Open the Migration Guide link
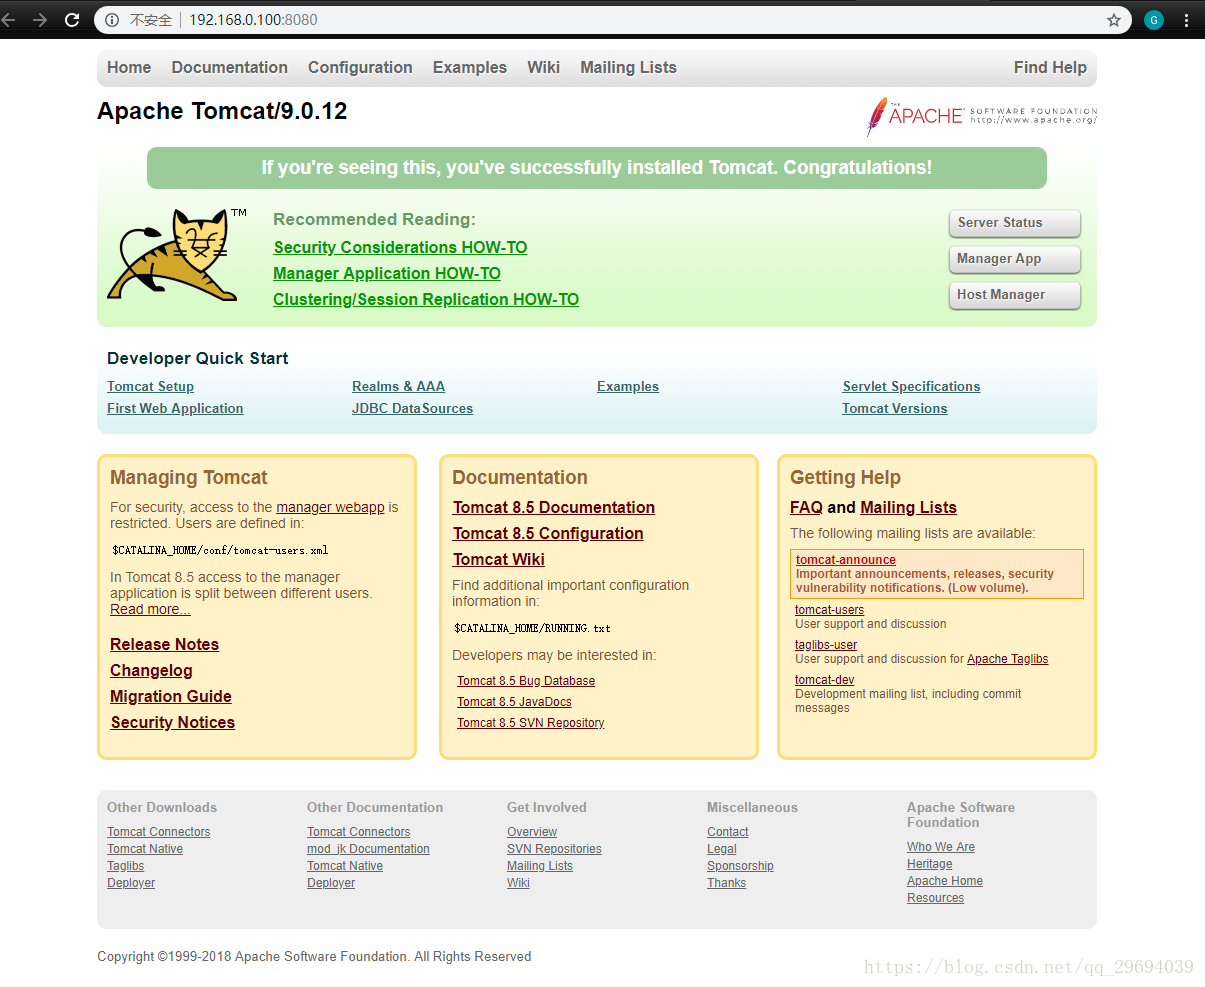Image resolution: width=1205 pixels, height=987 pixels. (x=171, y=697)
